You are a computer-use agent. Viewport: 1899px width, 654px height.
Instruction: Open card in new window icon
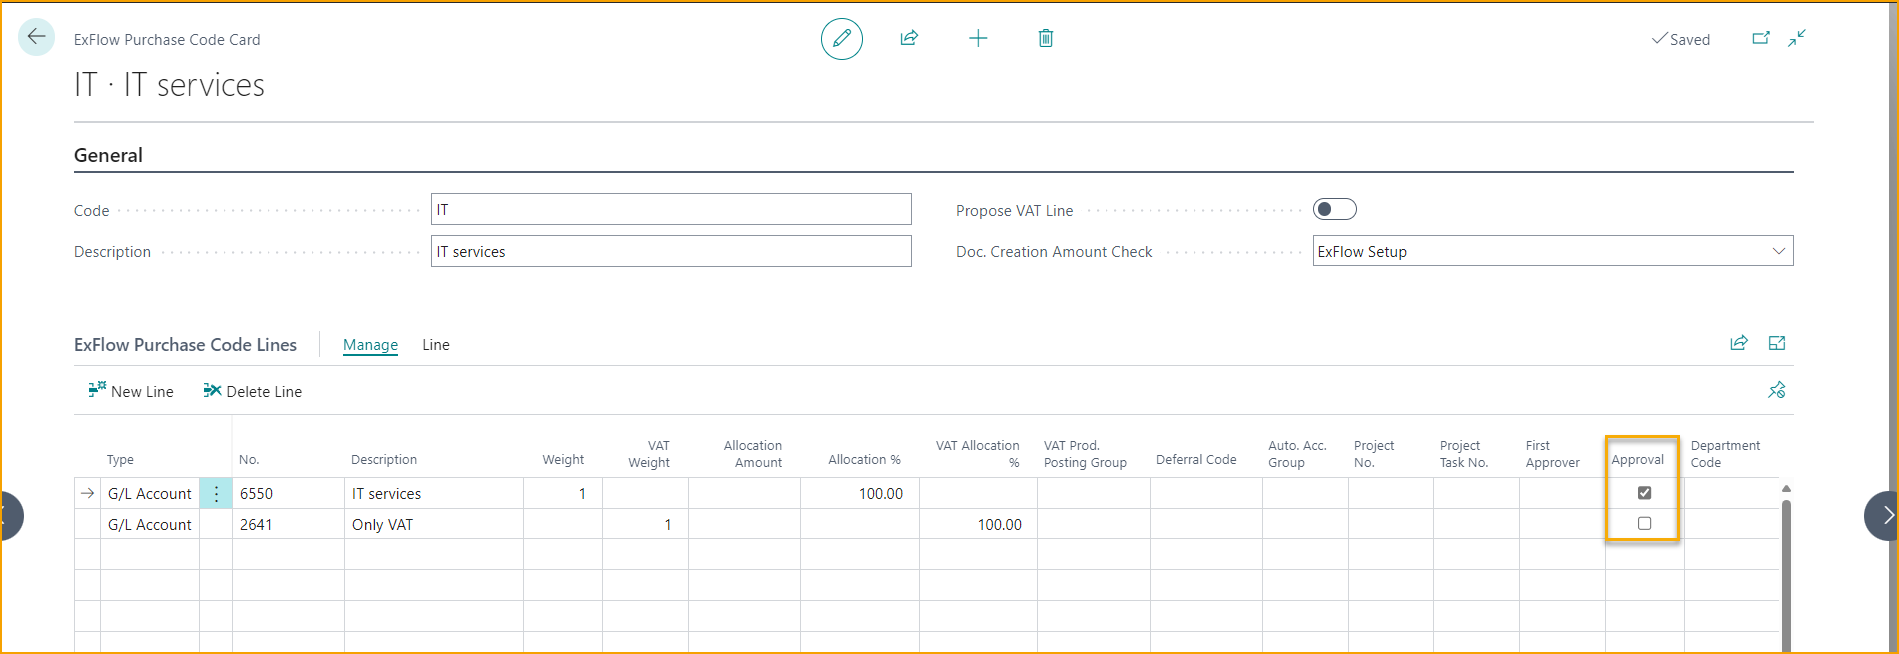pos(1761,38)
